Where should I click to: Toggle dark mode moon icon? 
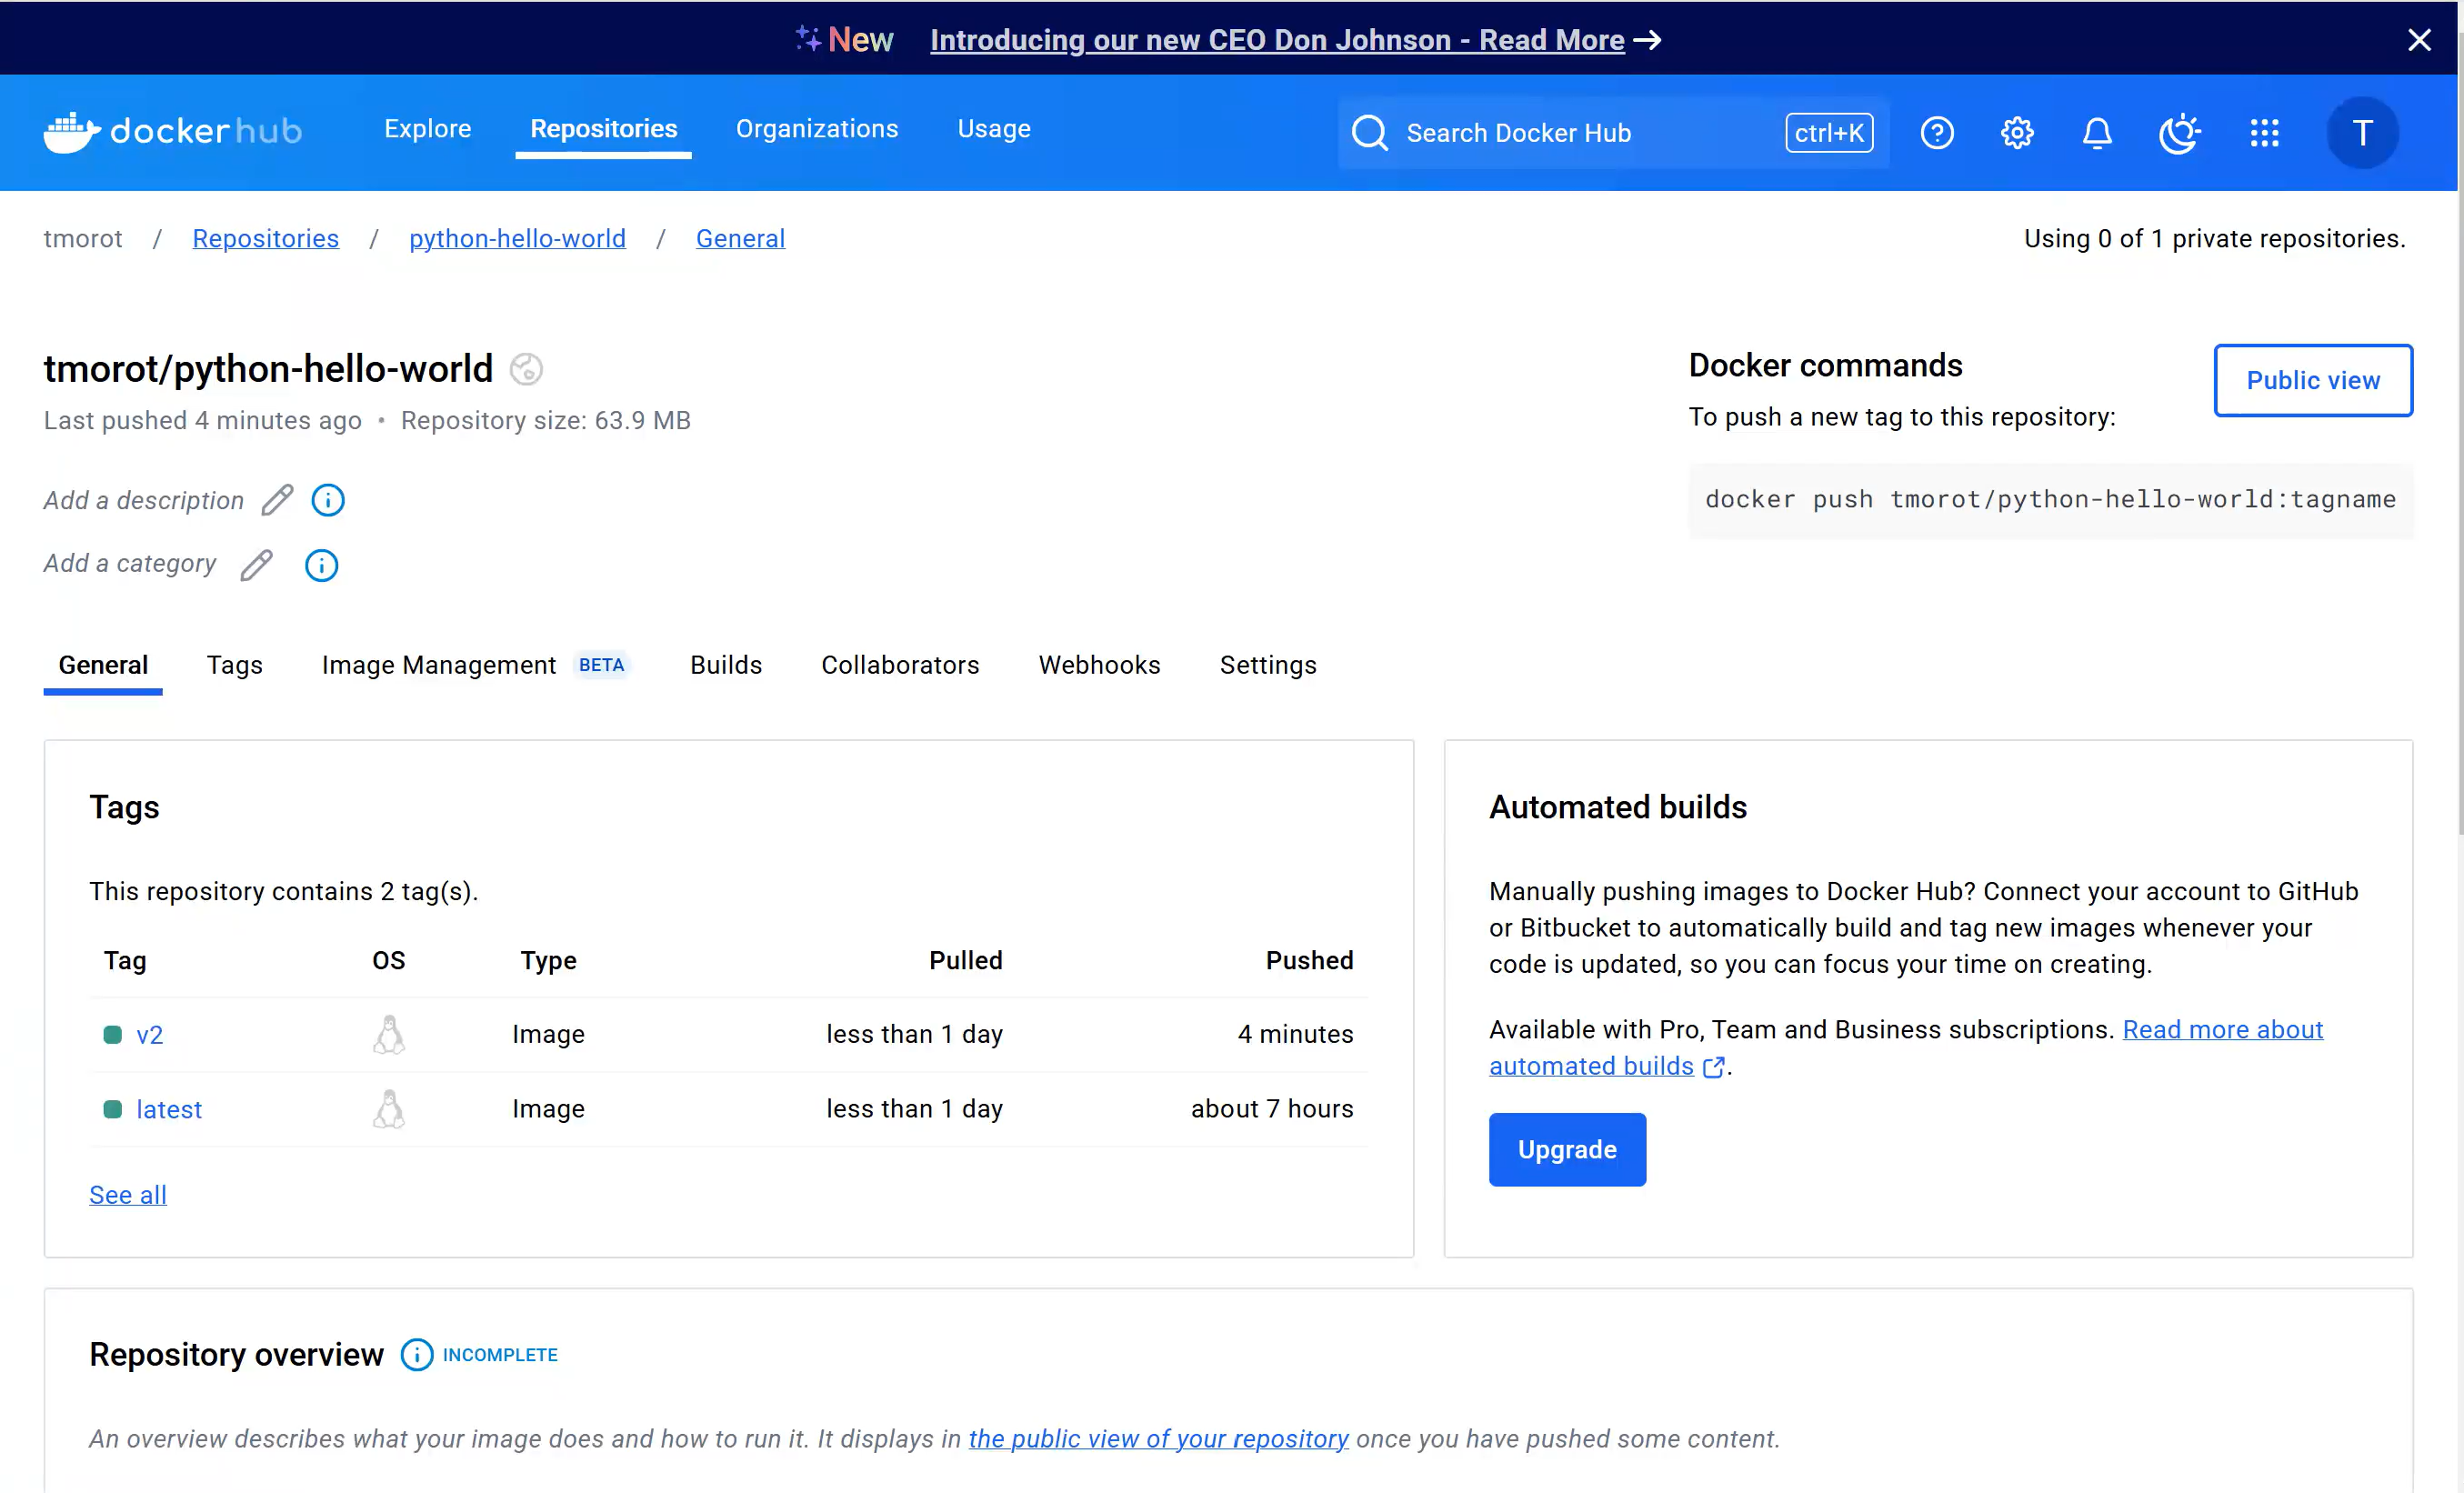point(2179,133)
